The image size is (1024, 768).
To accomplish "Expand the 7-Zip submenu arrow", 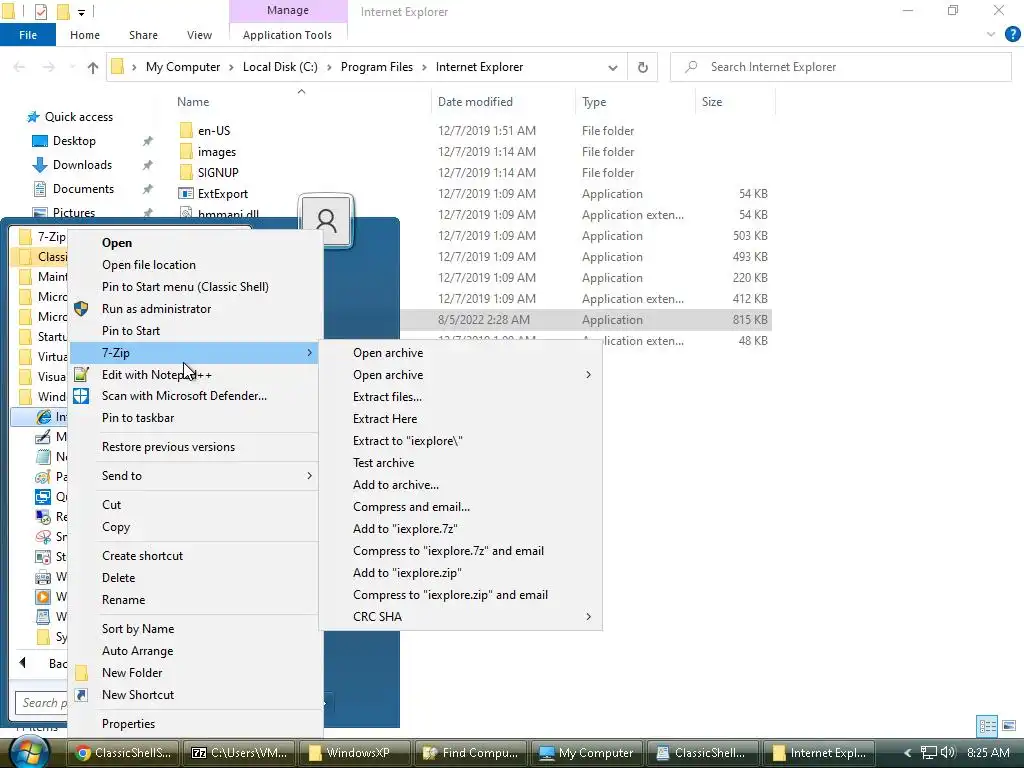I will tap(310, 353).
